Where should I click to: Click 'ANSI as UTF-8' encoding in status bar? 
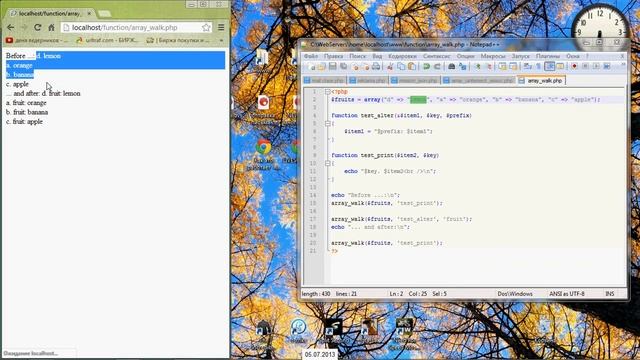[567, 294]
